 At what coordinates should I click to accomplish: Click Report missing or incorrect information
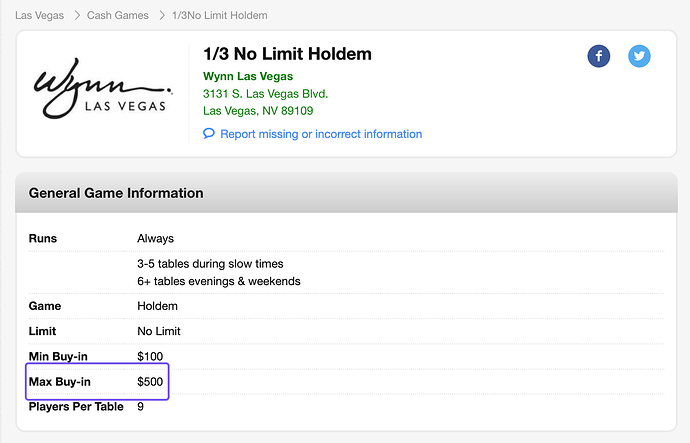click(x=321, y=134)
